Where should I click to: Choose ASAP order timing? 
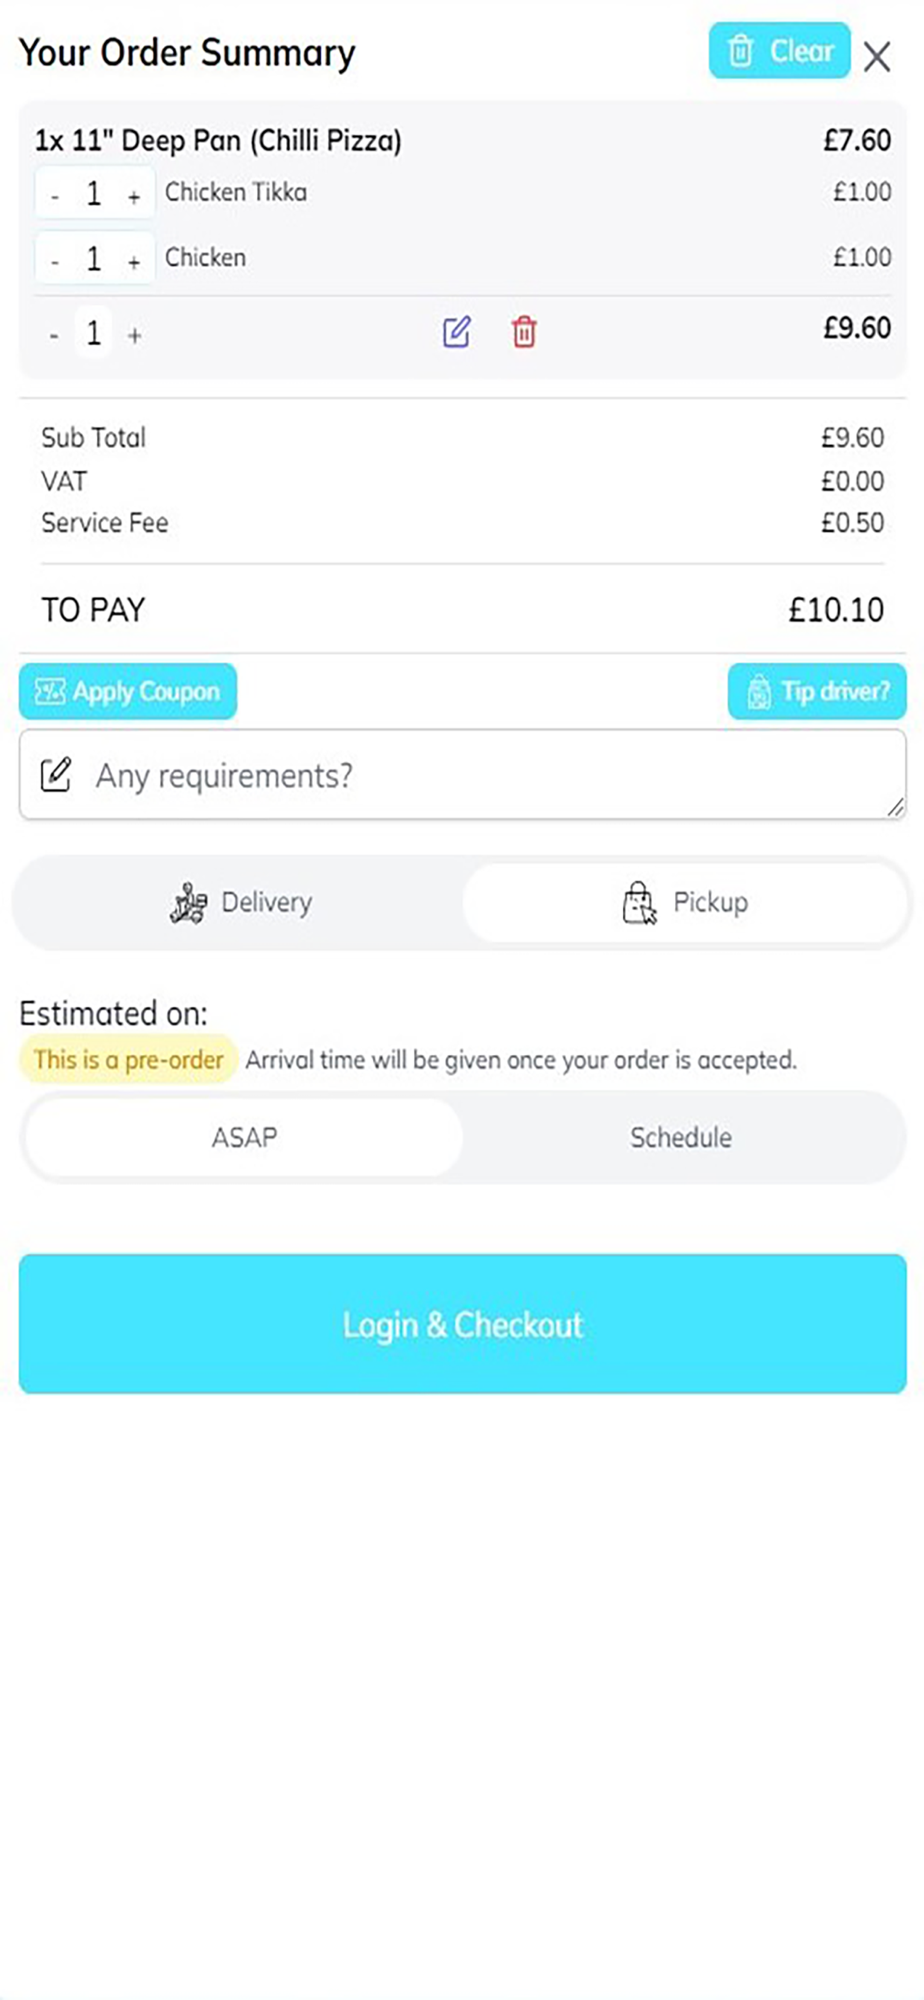[x=244, y=1137]
